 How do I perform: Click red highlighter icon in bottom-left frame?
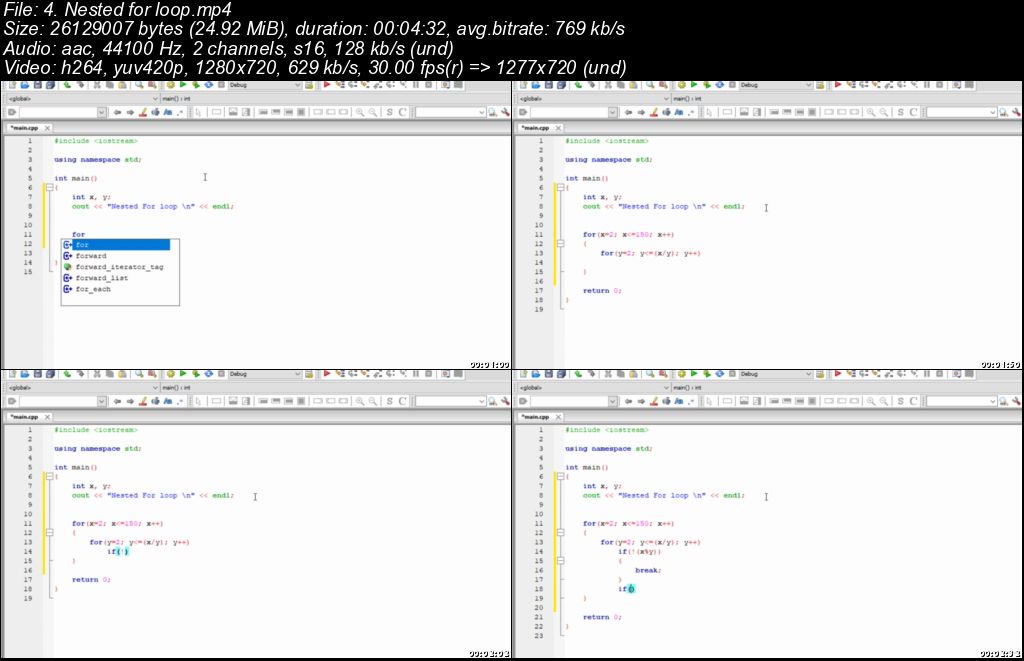143,401
